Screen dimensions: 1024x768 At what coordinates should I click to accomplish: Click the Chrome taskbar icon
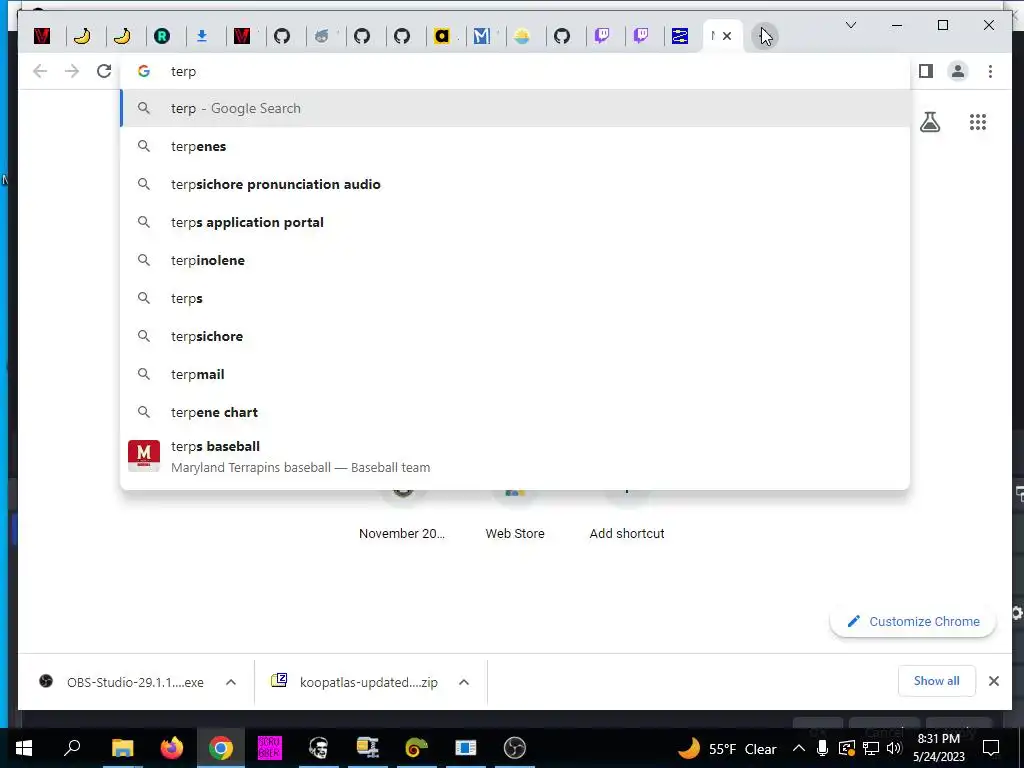tap(221, 748)
